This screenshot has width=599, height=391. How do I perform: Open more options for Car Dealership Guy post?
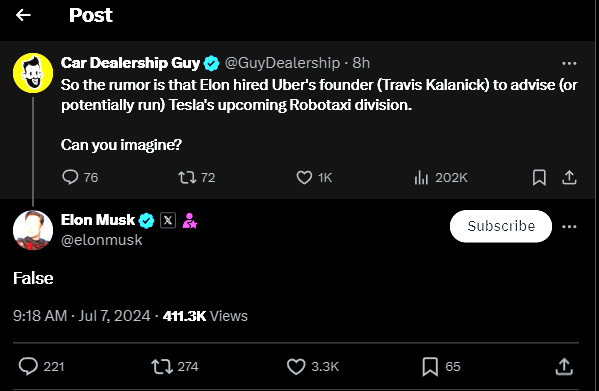click(x=569, y=63)
